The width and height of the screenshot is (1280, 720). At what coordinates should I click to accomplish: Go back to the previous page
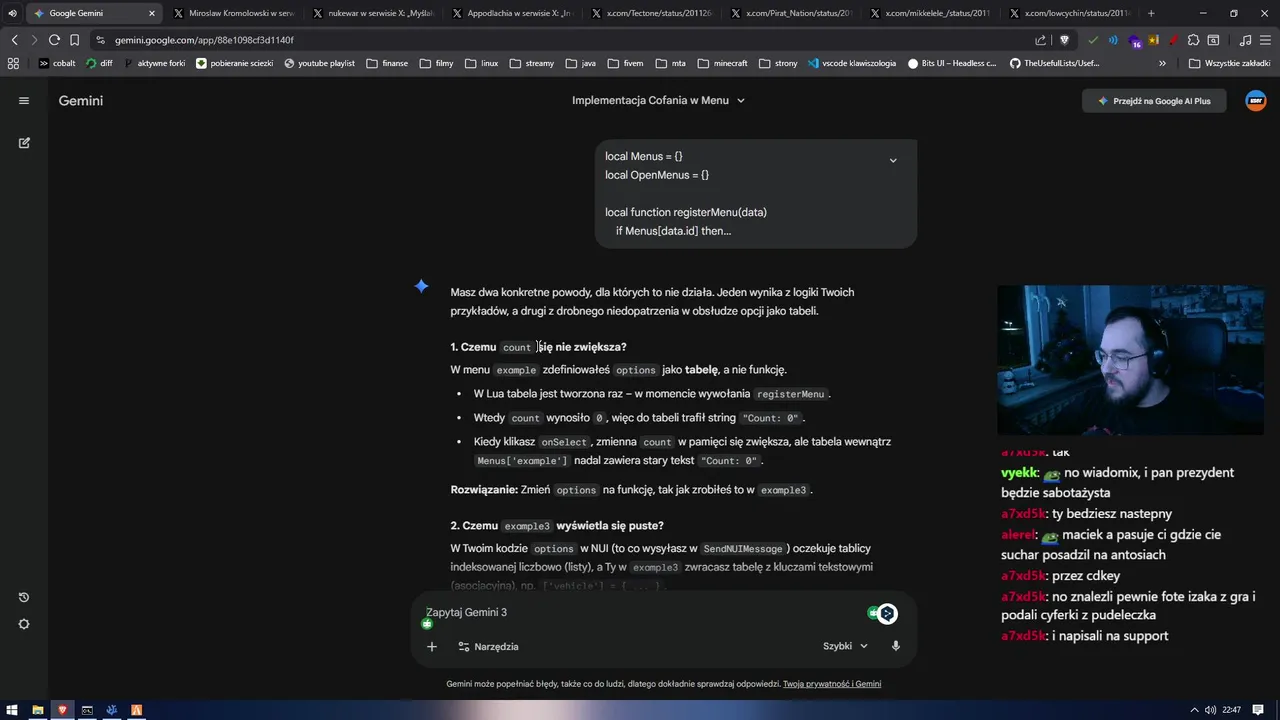(x=14, y=40)
